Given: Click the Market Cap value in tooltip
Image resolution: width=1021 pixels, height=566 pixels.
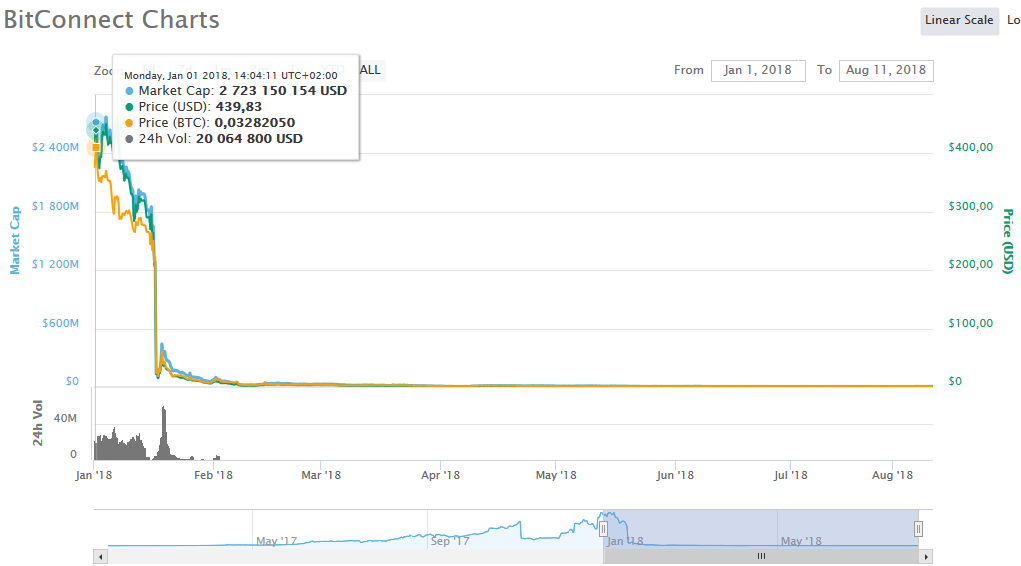Looking at the screenshot, I should [x=283, y=91].
